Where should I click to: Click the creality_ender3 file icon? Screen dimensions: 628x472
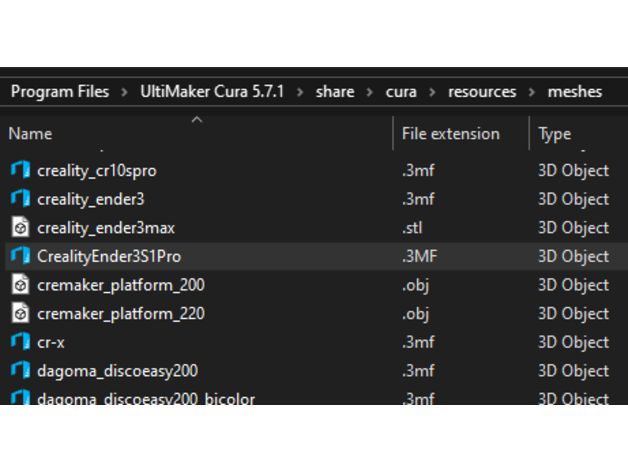20,199
